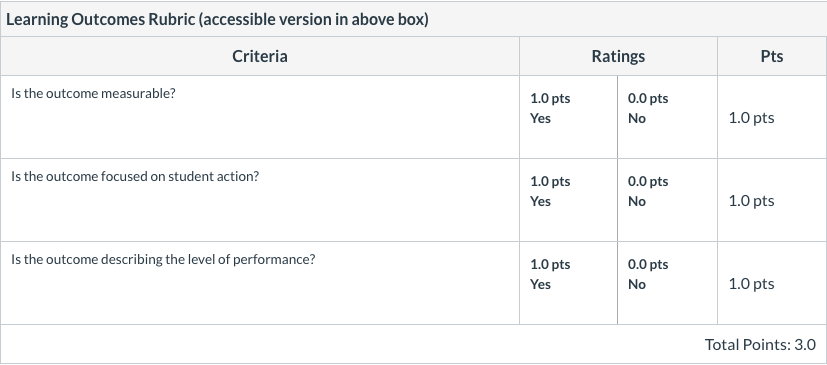
Task: Click the Learning Outcomes Rubric title
Action: pos(217,20)
